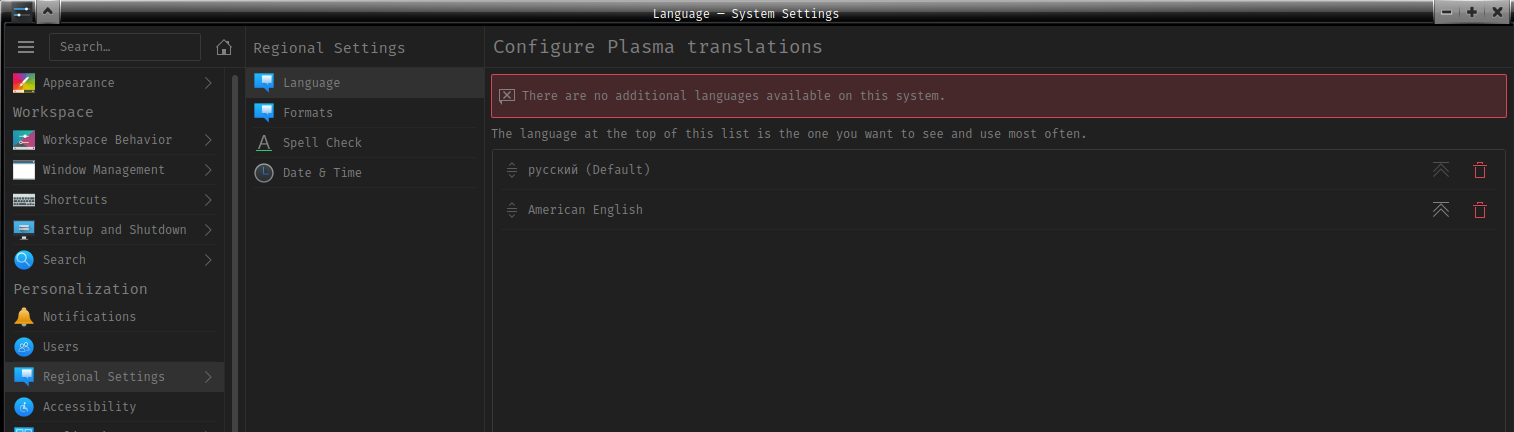The height and width of the screenshot is (432, 1514).
Task: Expand Startup and Shutdown chevron
Action: [208, 230]
